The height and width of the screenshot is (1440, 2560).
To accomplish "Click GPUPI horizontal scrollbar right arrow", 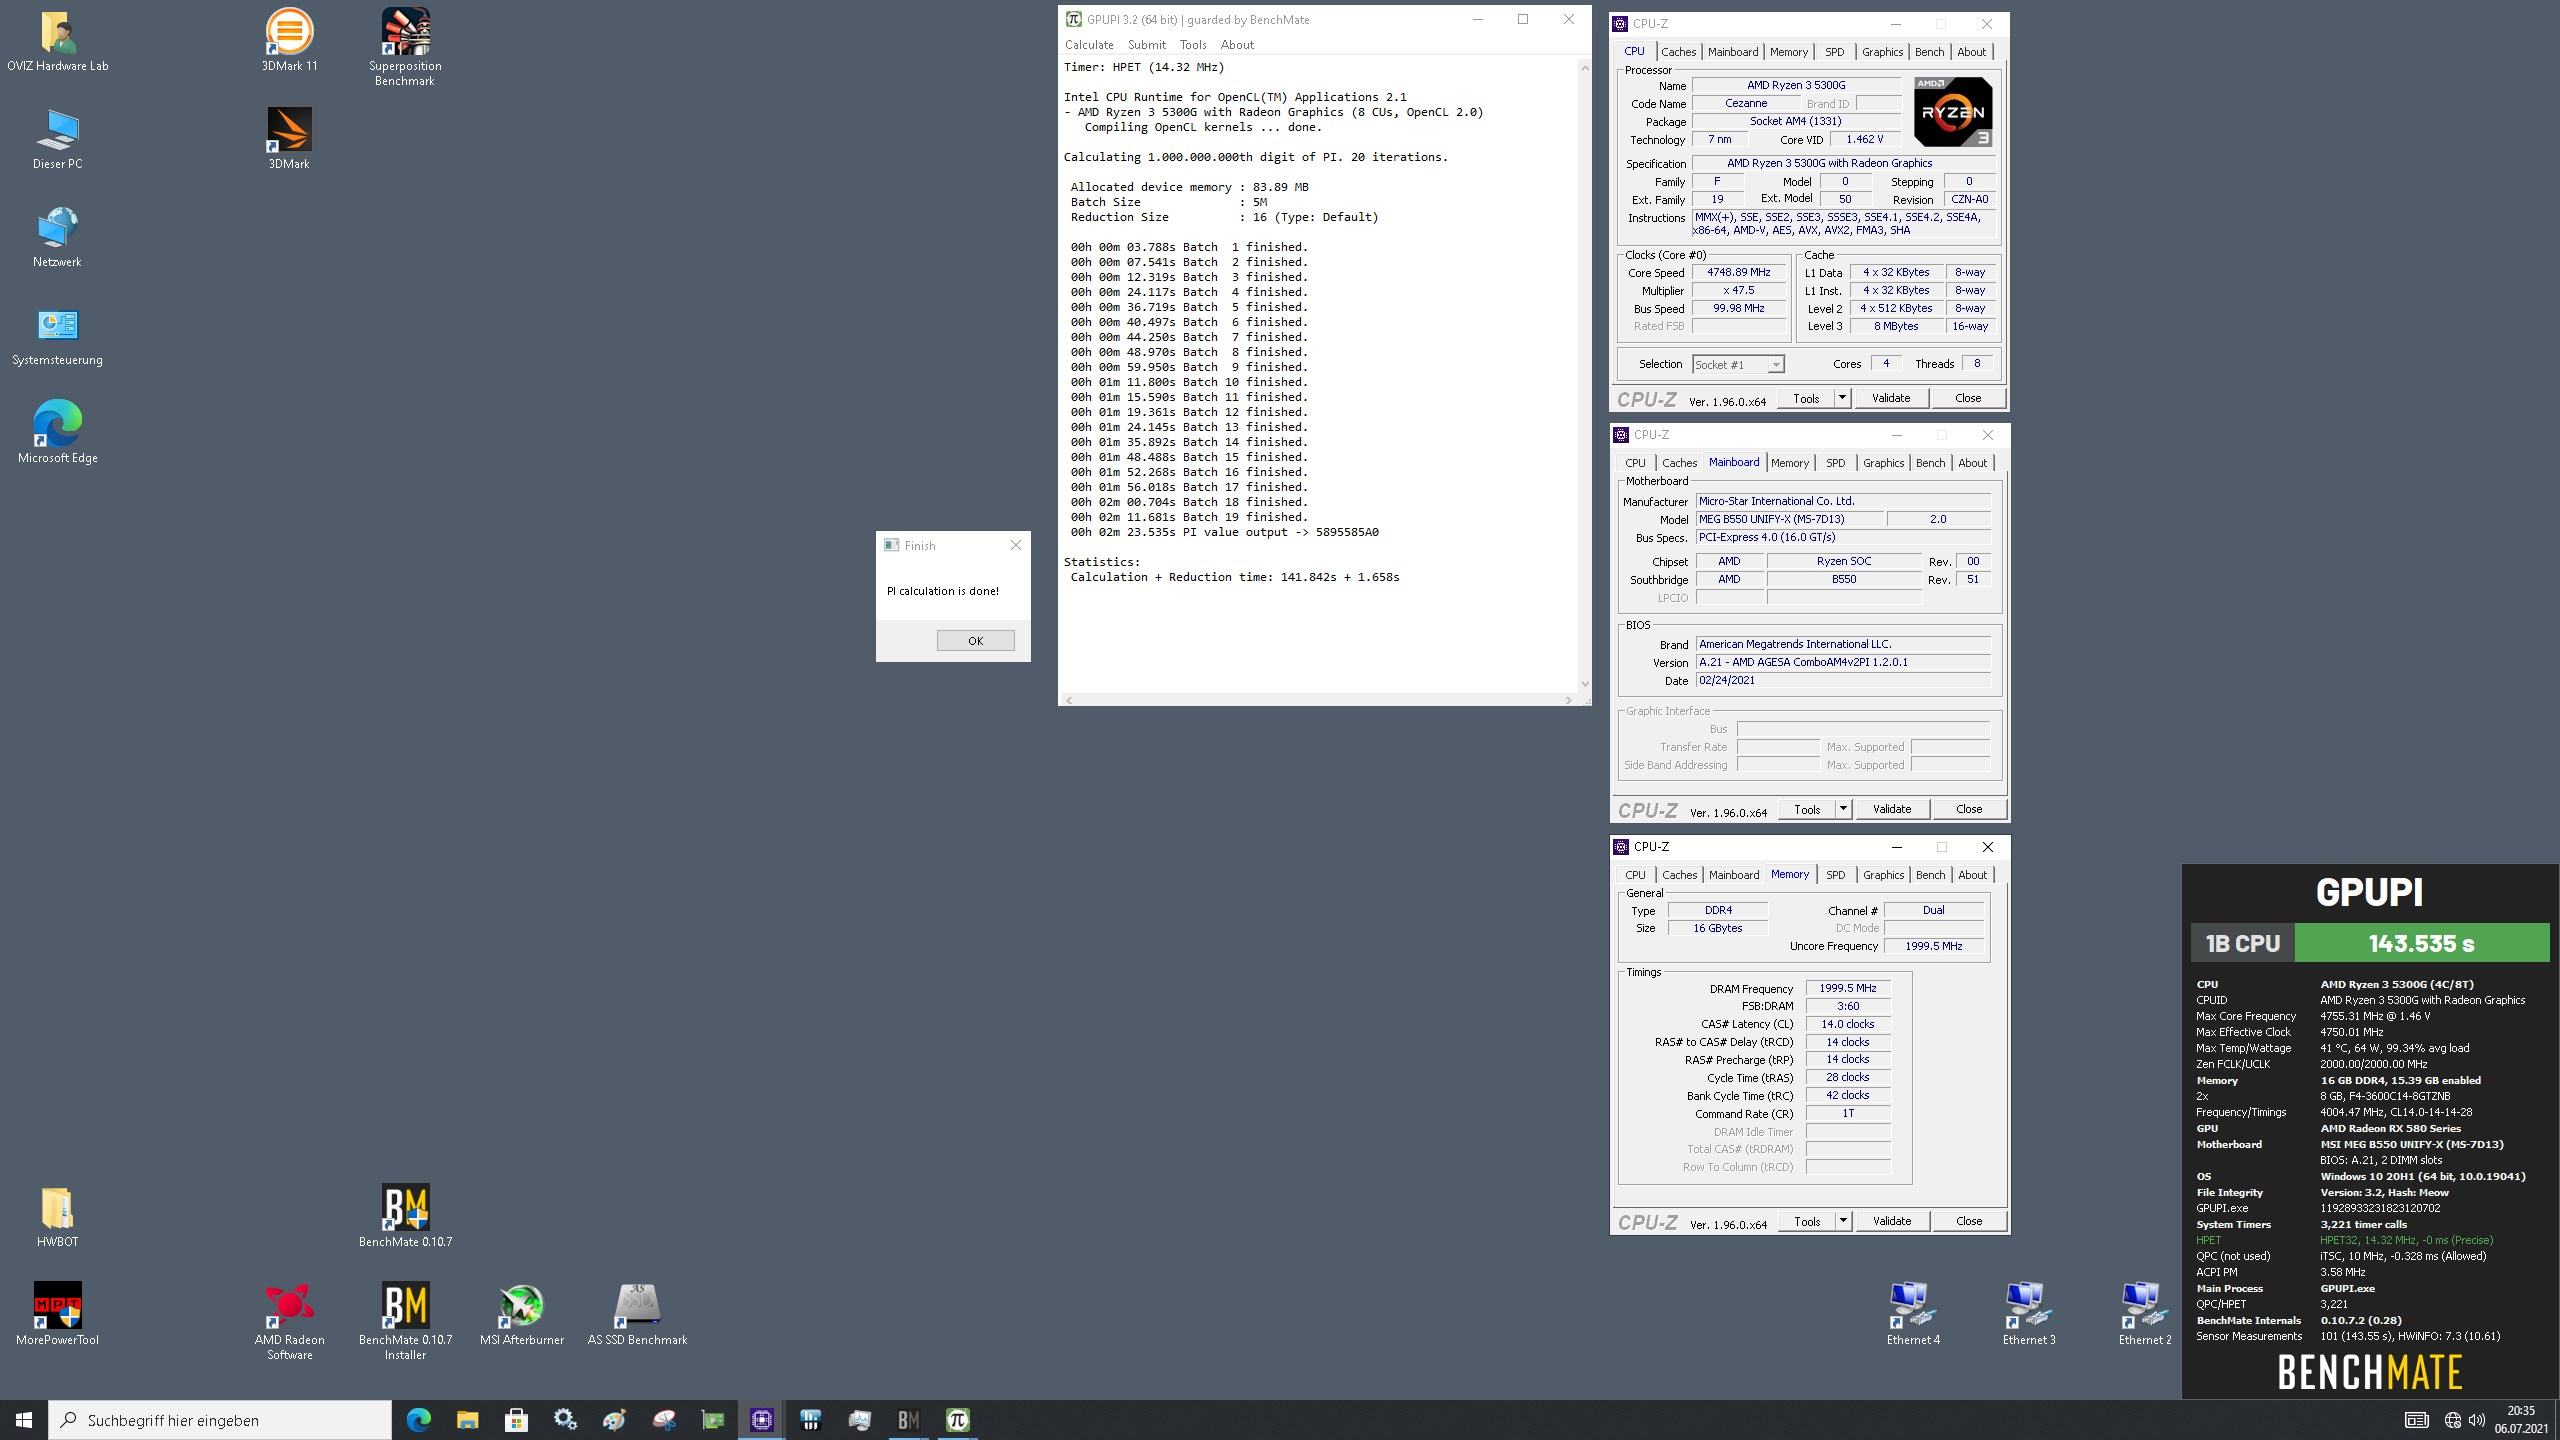I will coord(1567,700).
